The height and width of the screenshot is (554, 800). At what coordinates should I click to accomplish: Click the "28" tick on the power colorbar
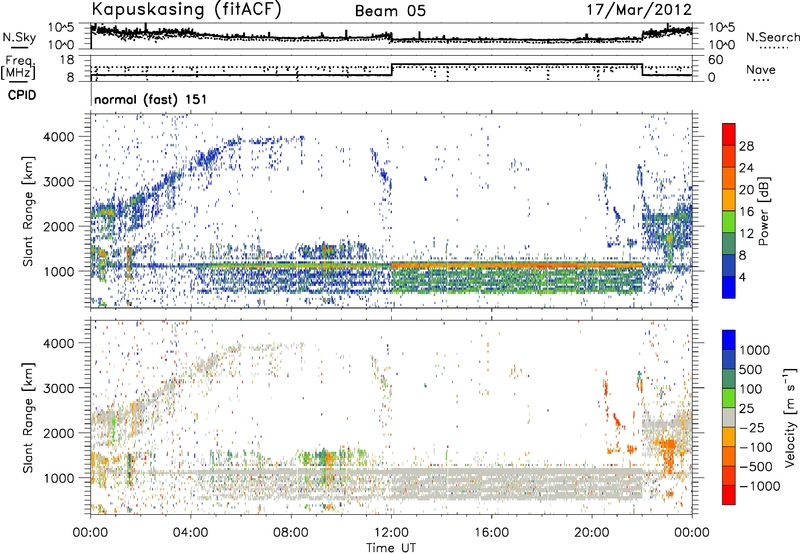coord(746,146)
